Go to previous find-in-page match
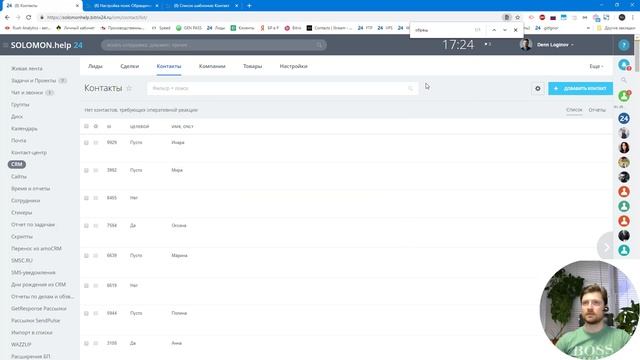 tap(494, 30)
